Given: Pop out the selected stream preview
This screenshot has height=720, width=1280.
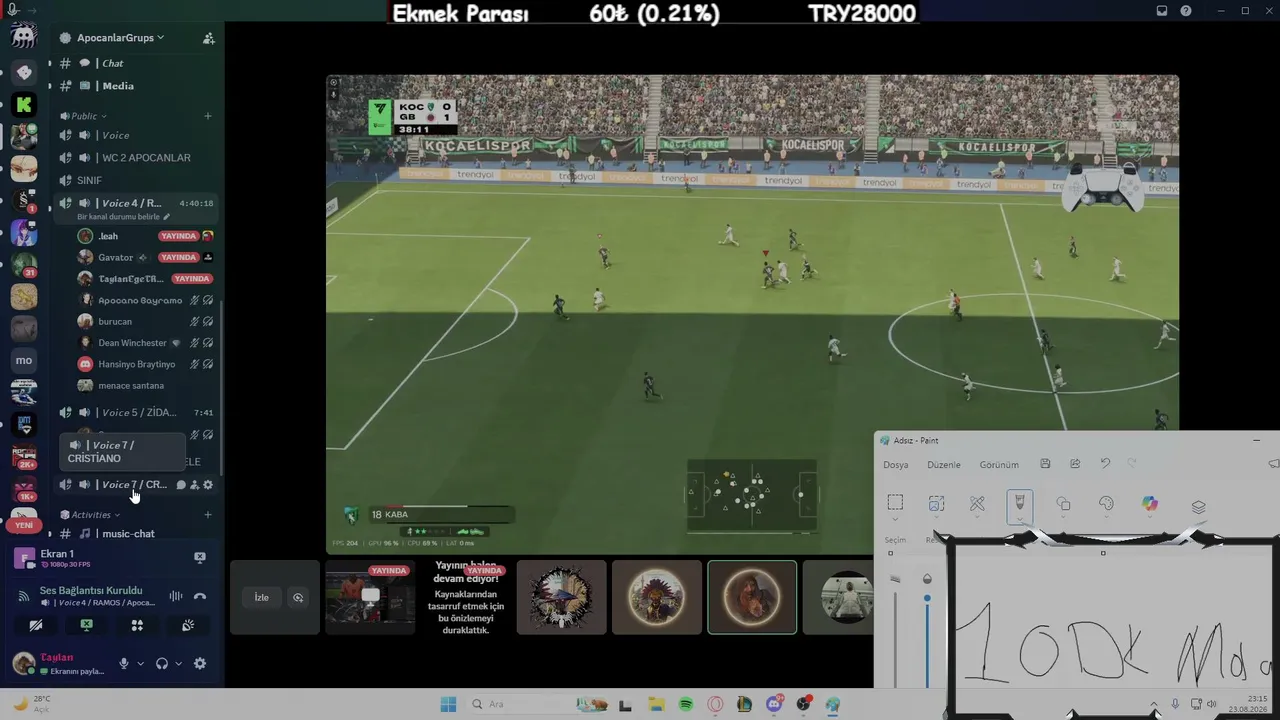Looking at the screenshot, I should 298,598.
